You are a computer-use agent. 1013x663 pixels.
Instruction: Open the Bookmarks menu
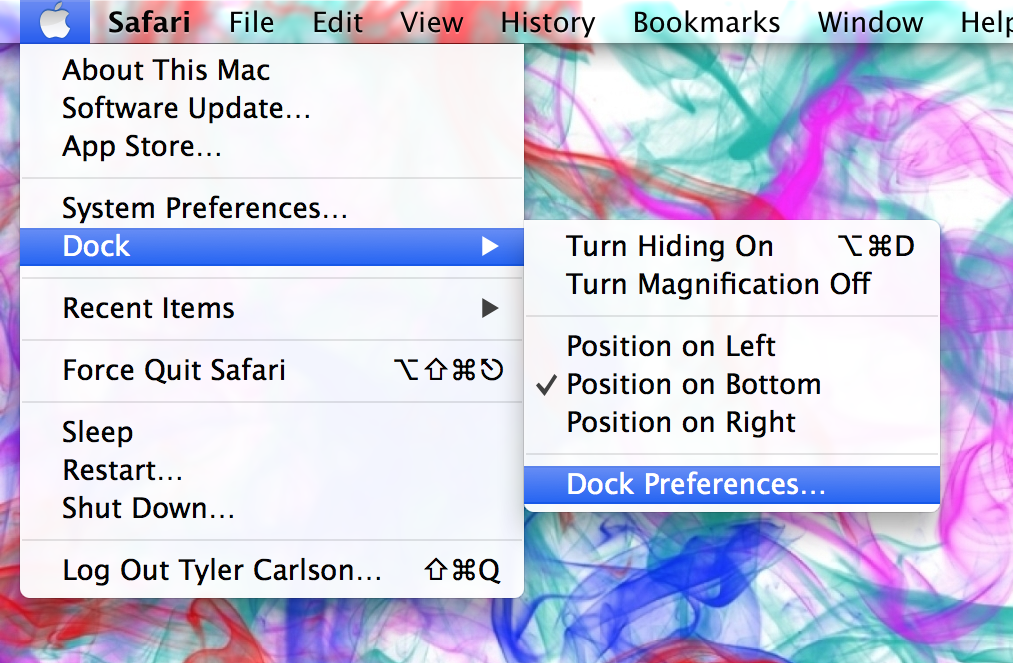click(706, 21)
